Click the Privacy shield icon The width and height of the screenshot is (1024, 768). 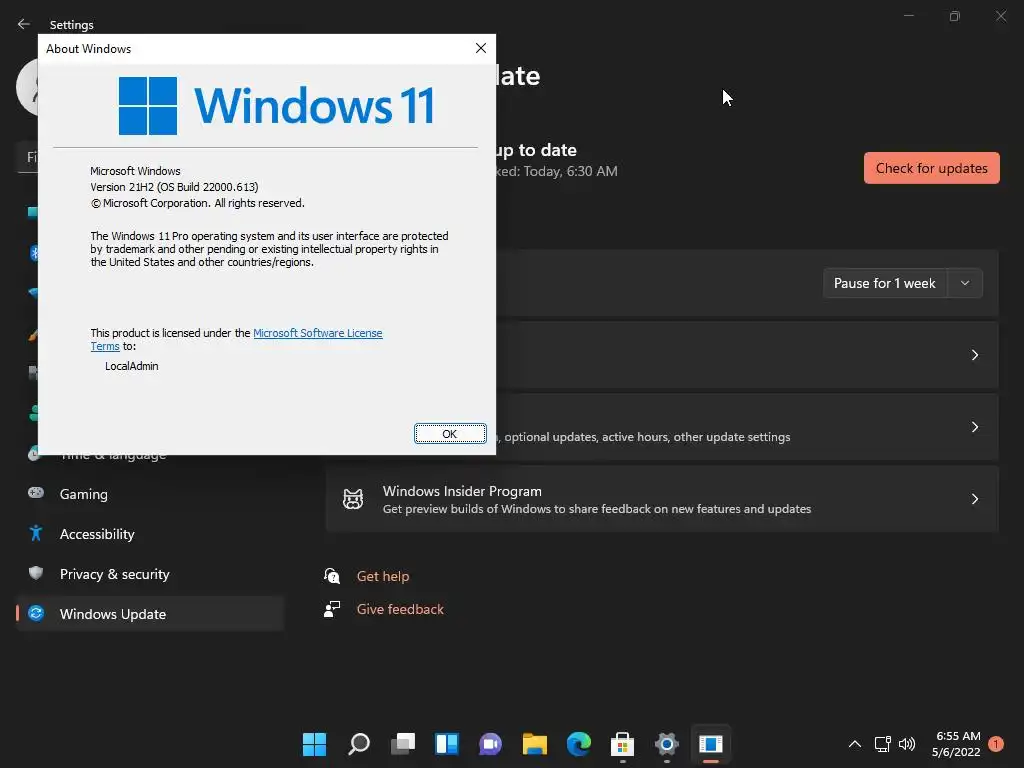(36, 573)
